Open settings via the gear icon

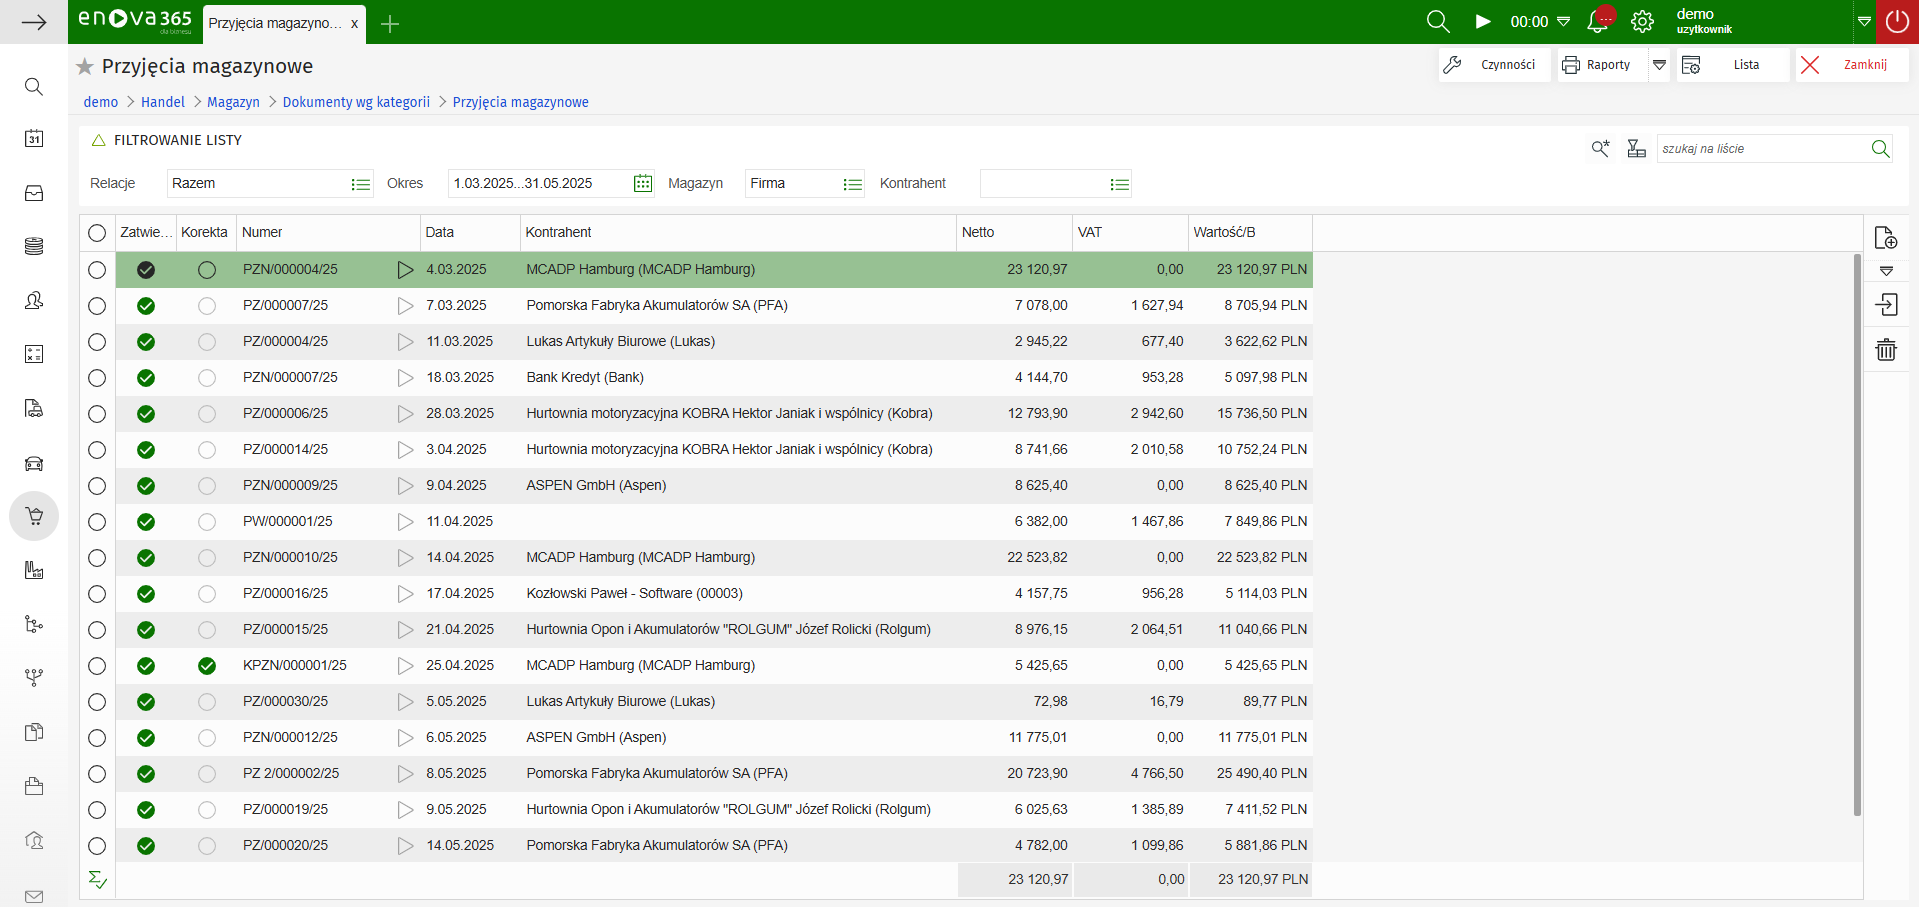pos(1642,22)
